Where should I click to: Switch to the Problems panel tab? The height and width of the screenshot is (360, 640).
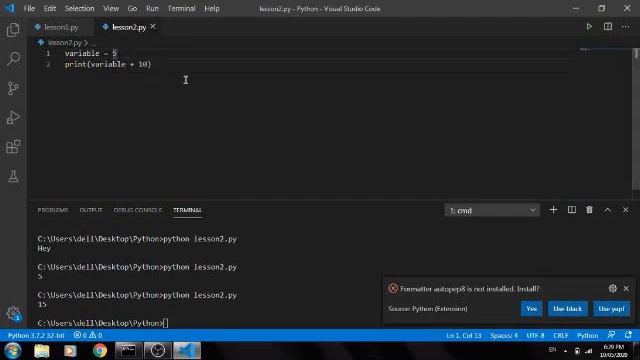click(x=53, y=210)
